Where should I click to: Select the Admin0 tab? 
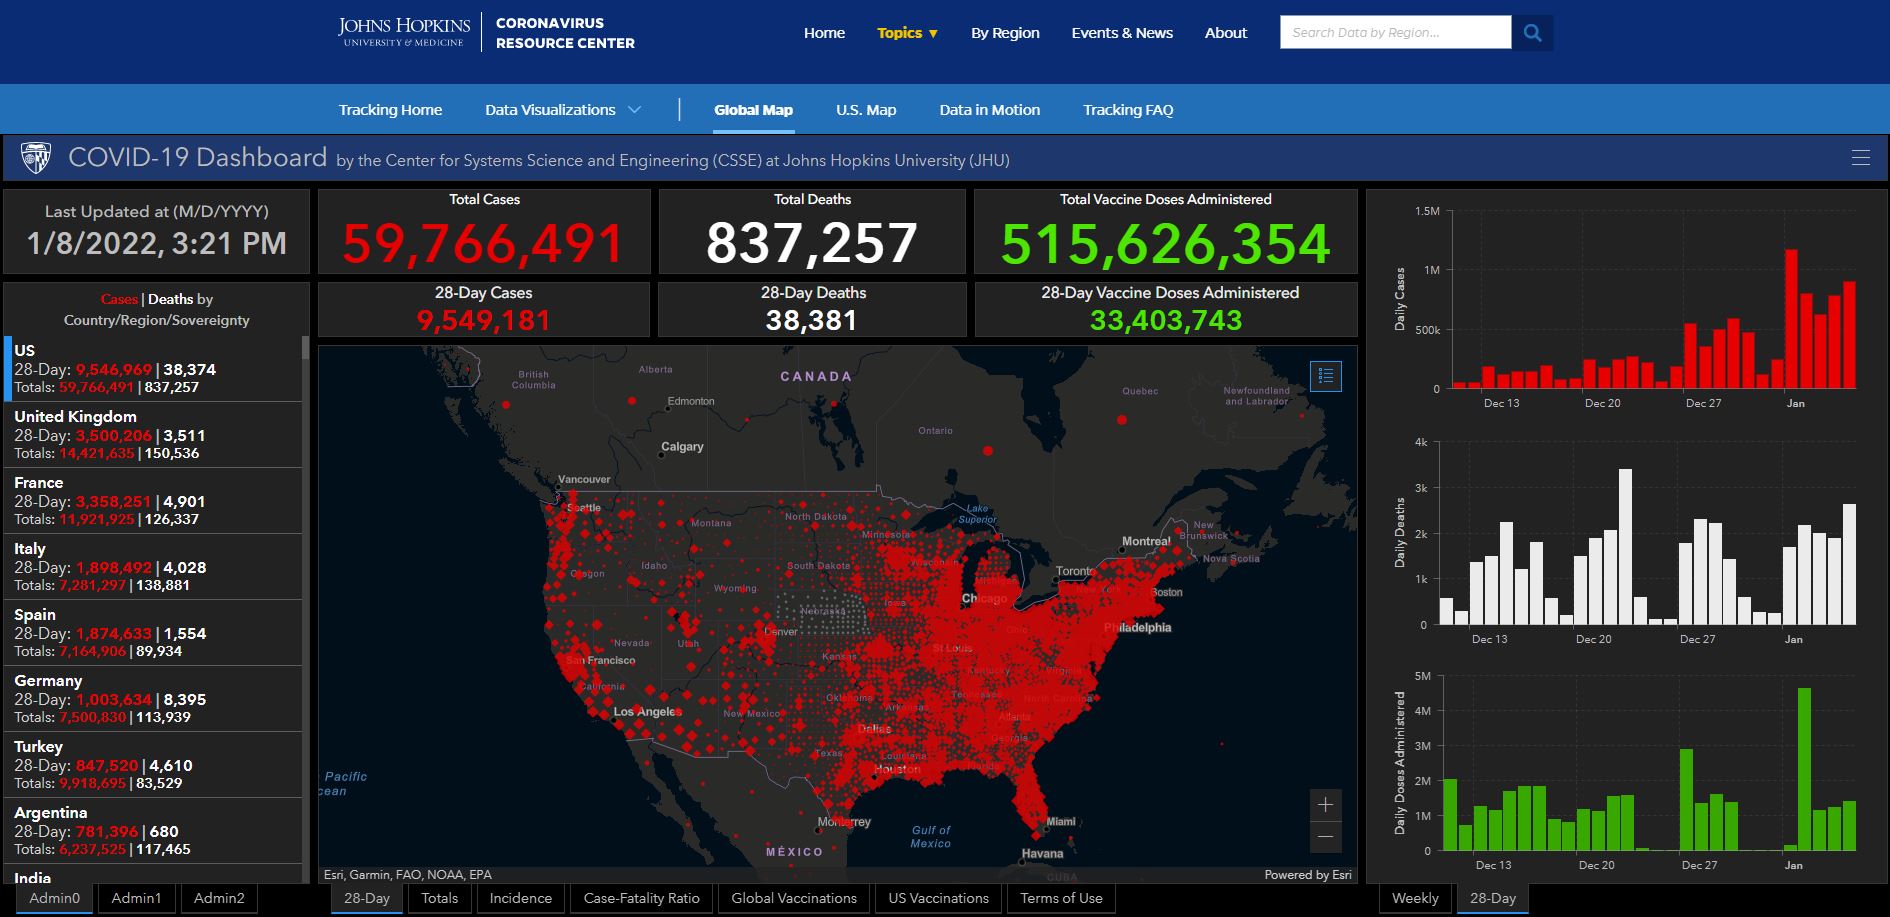pyautogui.click(x=54, y=898)
